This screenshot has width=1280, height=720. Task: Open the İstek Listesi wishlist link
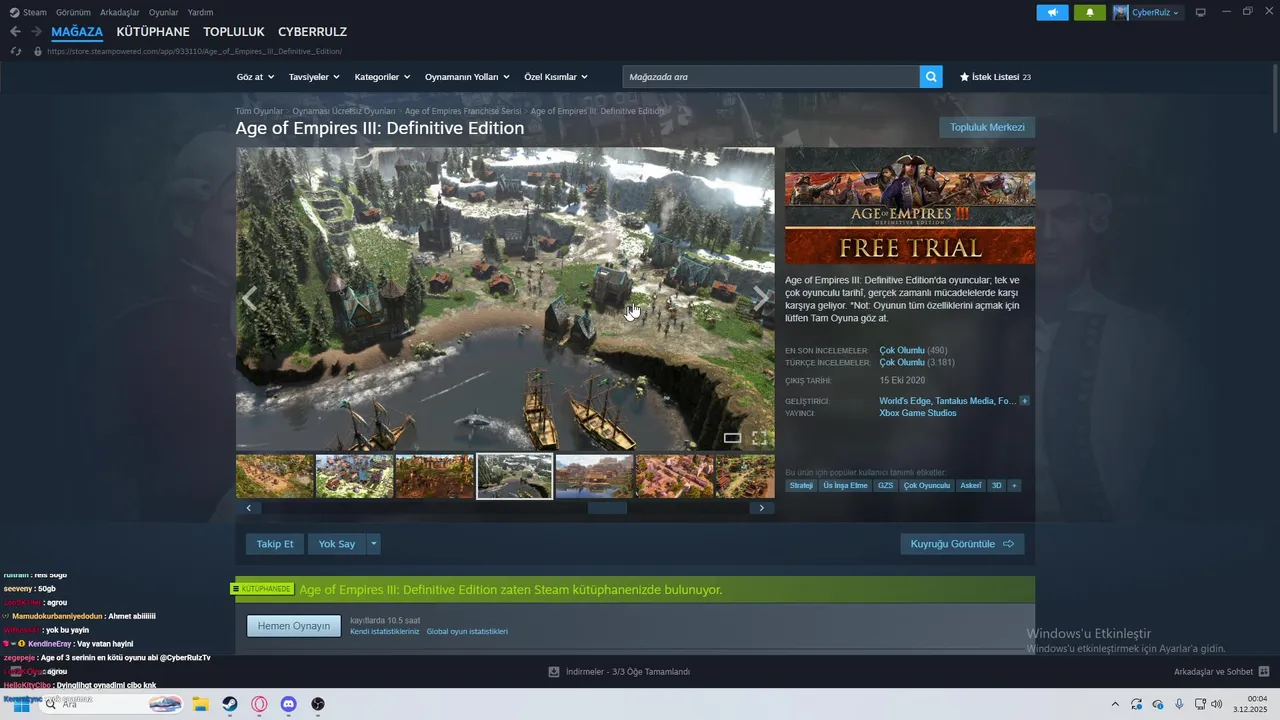[x=995, y=77]
